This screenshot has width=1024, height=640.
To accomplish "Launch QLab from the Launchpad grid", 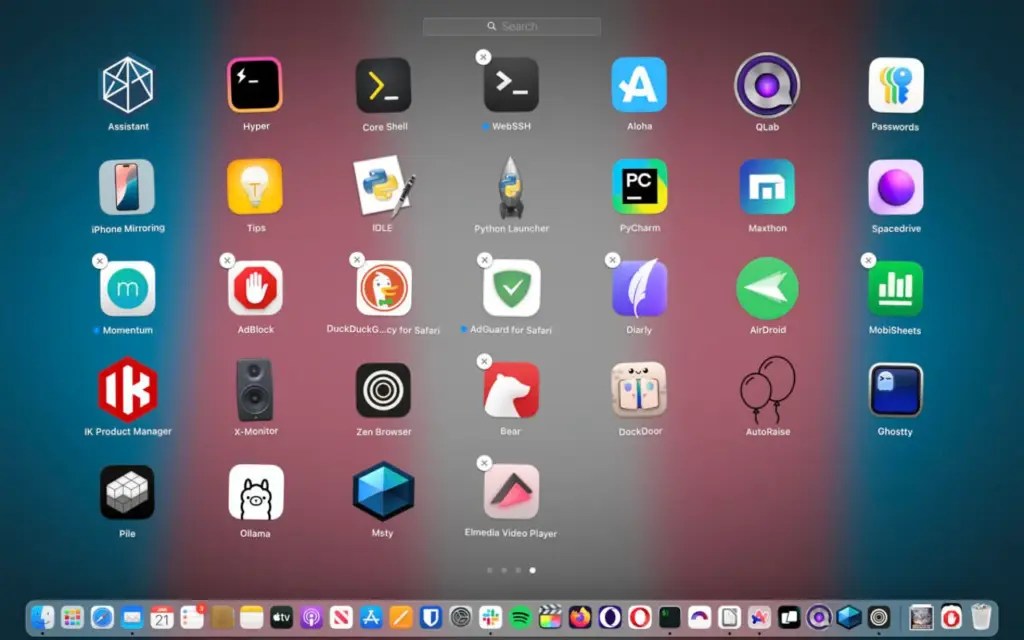I will pos(767,85).
